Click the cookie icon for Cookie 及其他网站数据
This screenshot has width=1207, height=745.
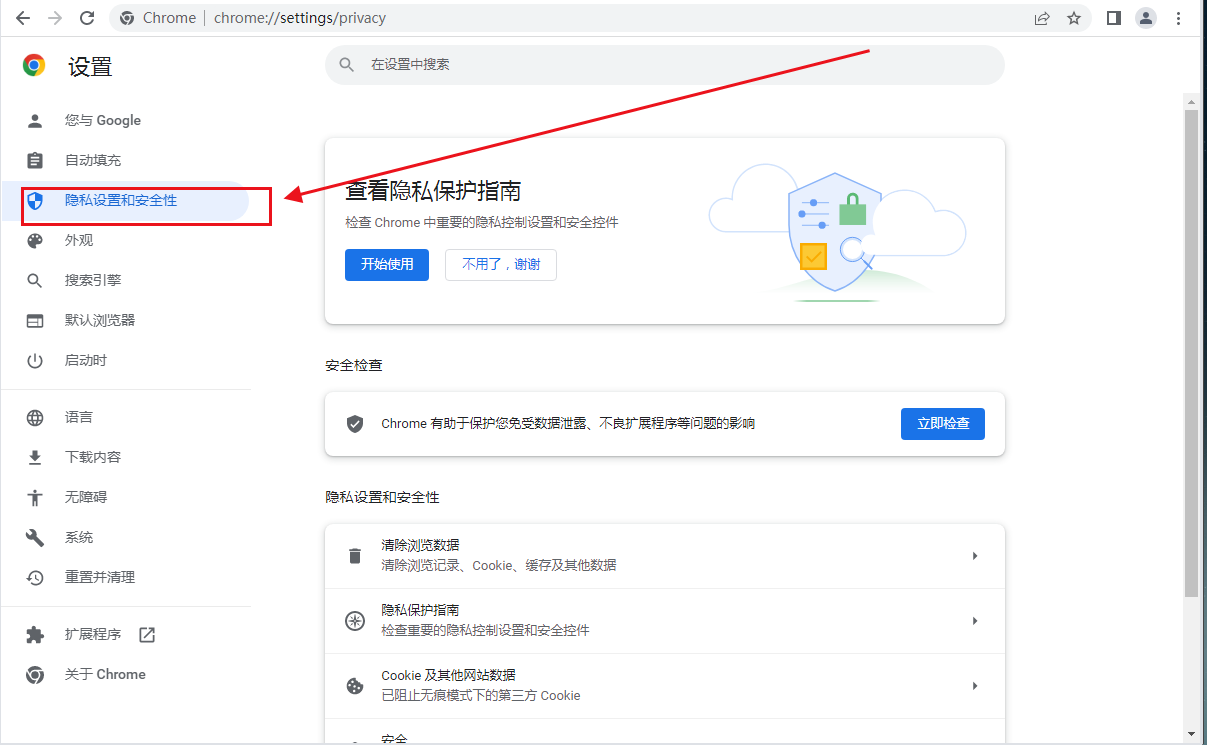tap(354, 686)
